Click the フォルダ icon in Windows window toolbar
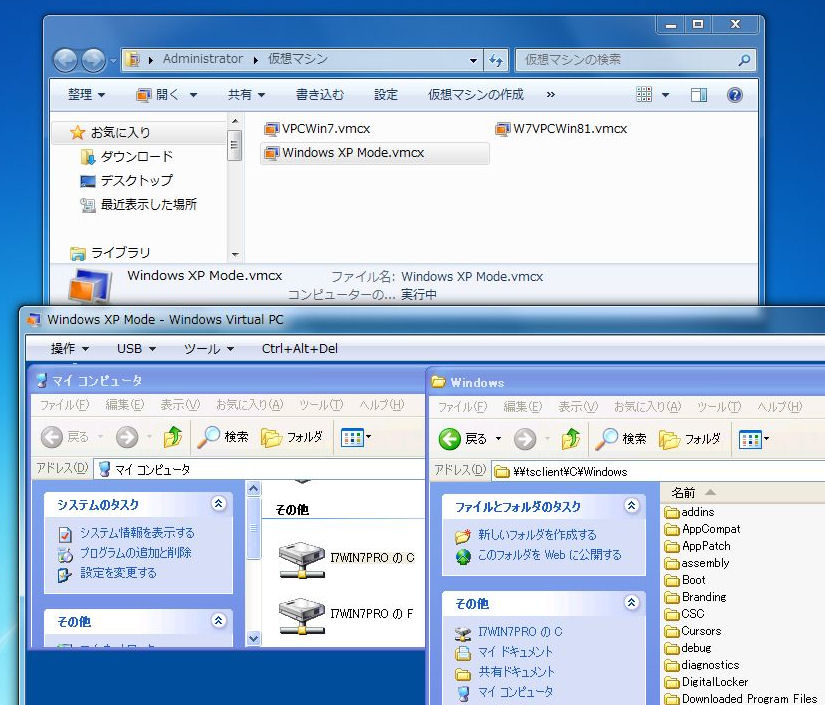The width and height of the screenshot is (825, 705). coord(669,439)
